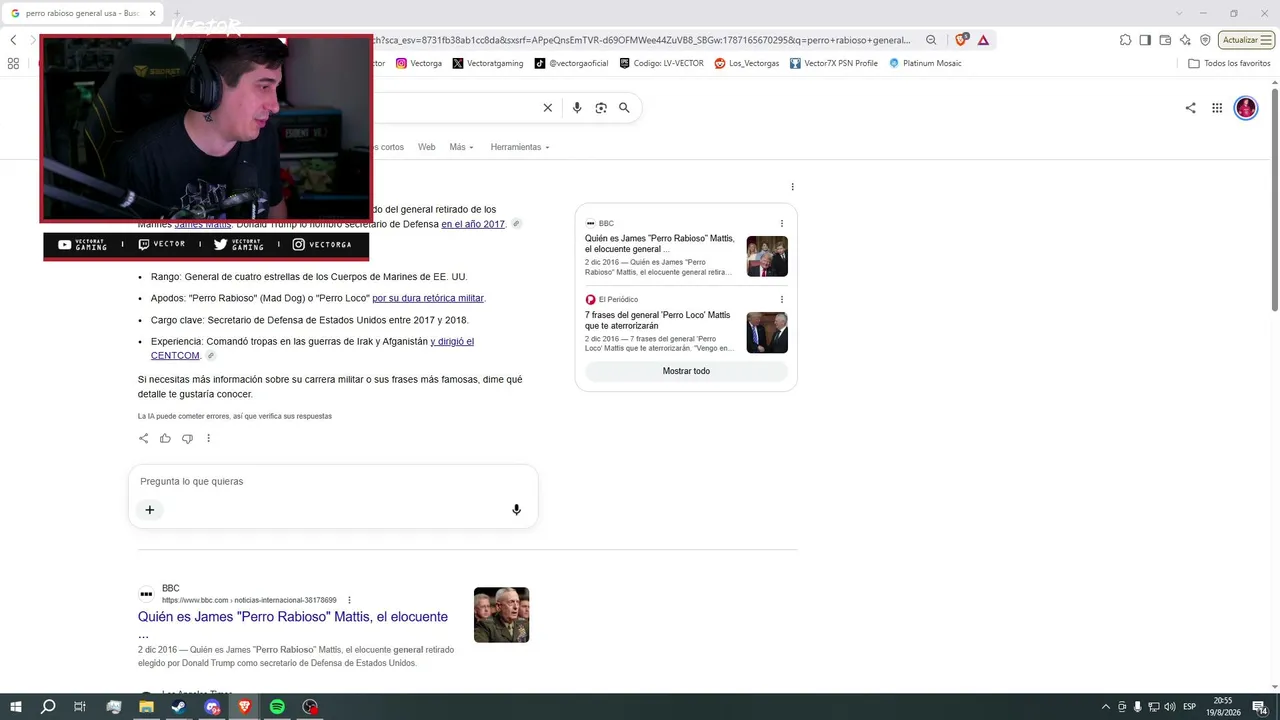
Task: Click link icon after CENTCOM
Action: click(x=210, y=356)
